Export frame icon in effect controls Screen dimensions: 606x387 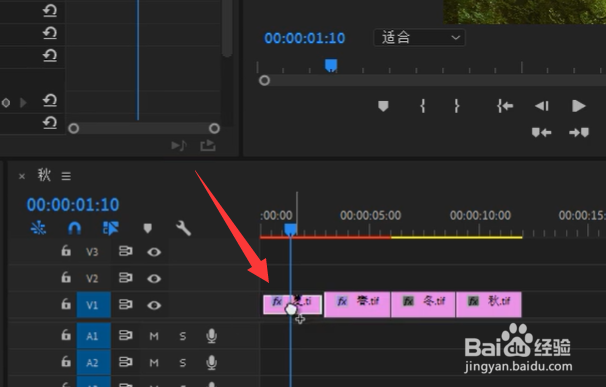(x=208, y=146)
